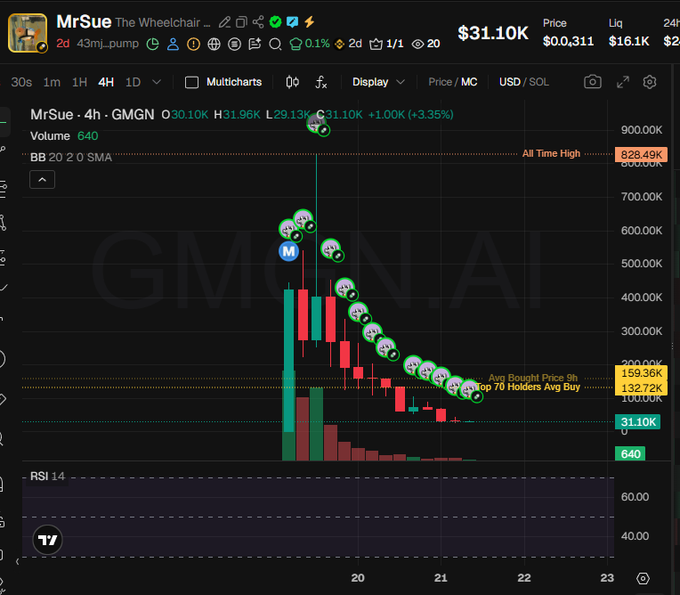Open the fx indicators icon

coord(321,82)
